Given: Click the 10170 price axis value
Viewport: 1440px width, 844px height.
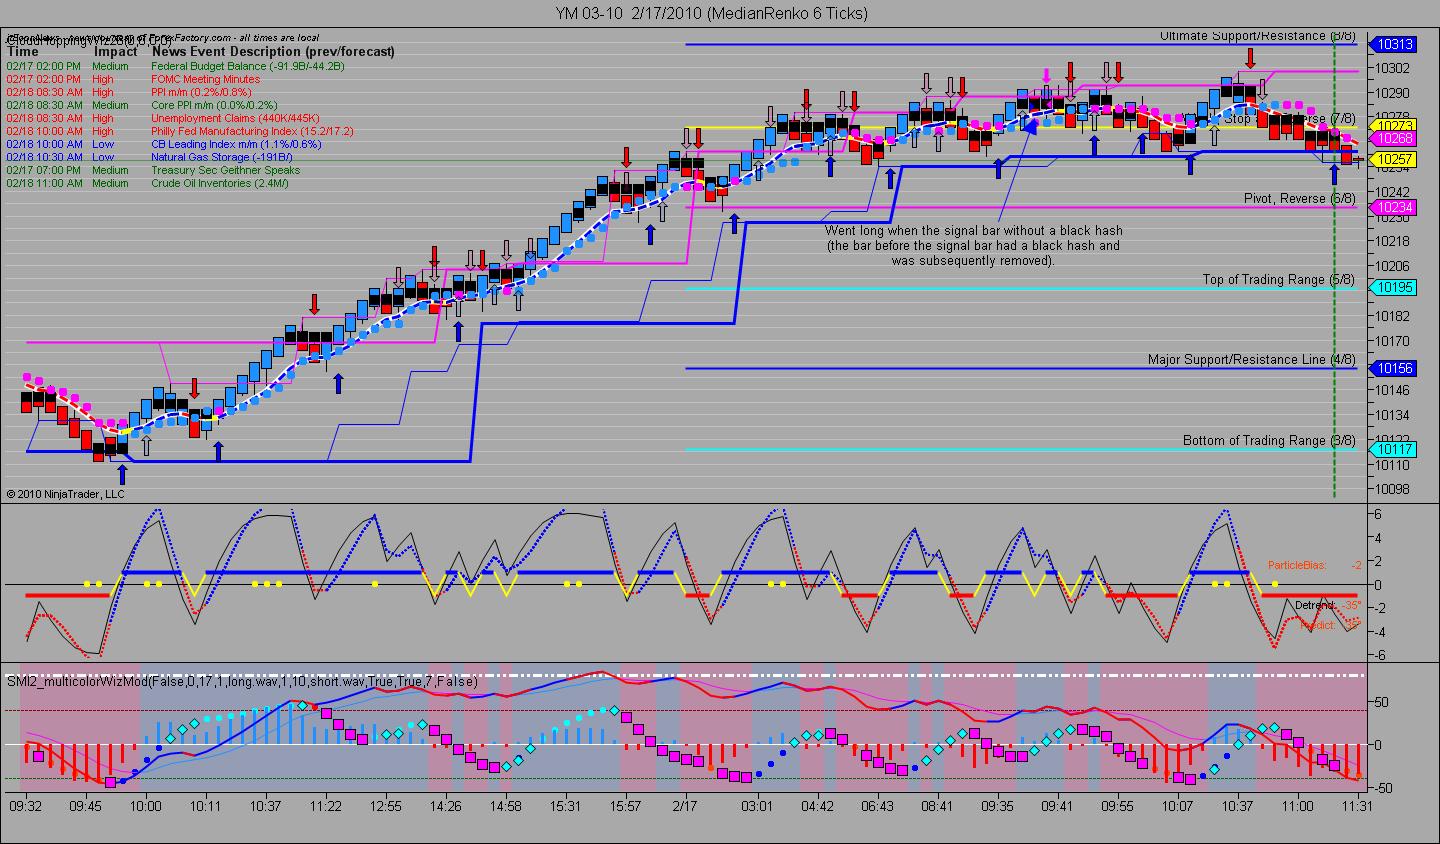Looking at the screenshot, I should 1393,341.
